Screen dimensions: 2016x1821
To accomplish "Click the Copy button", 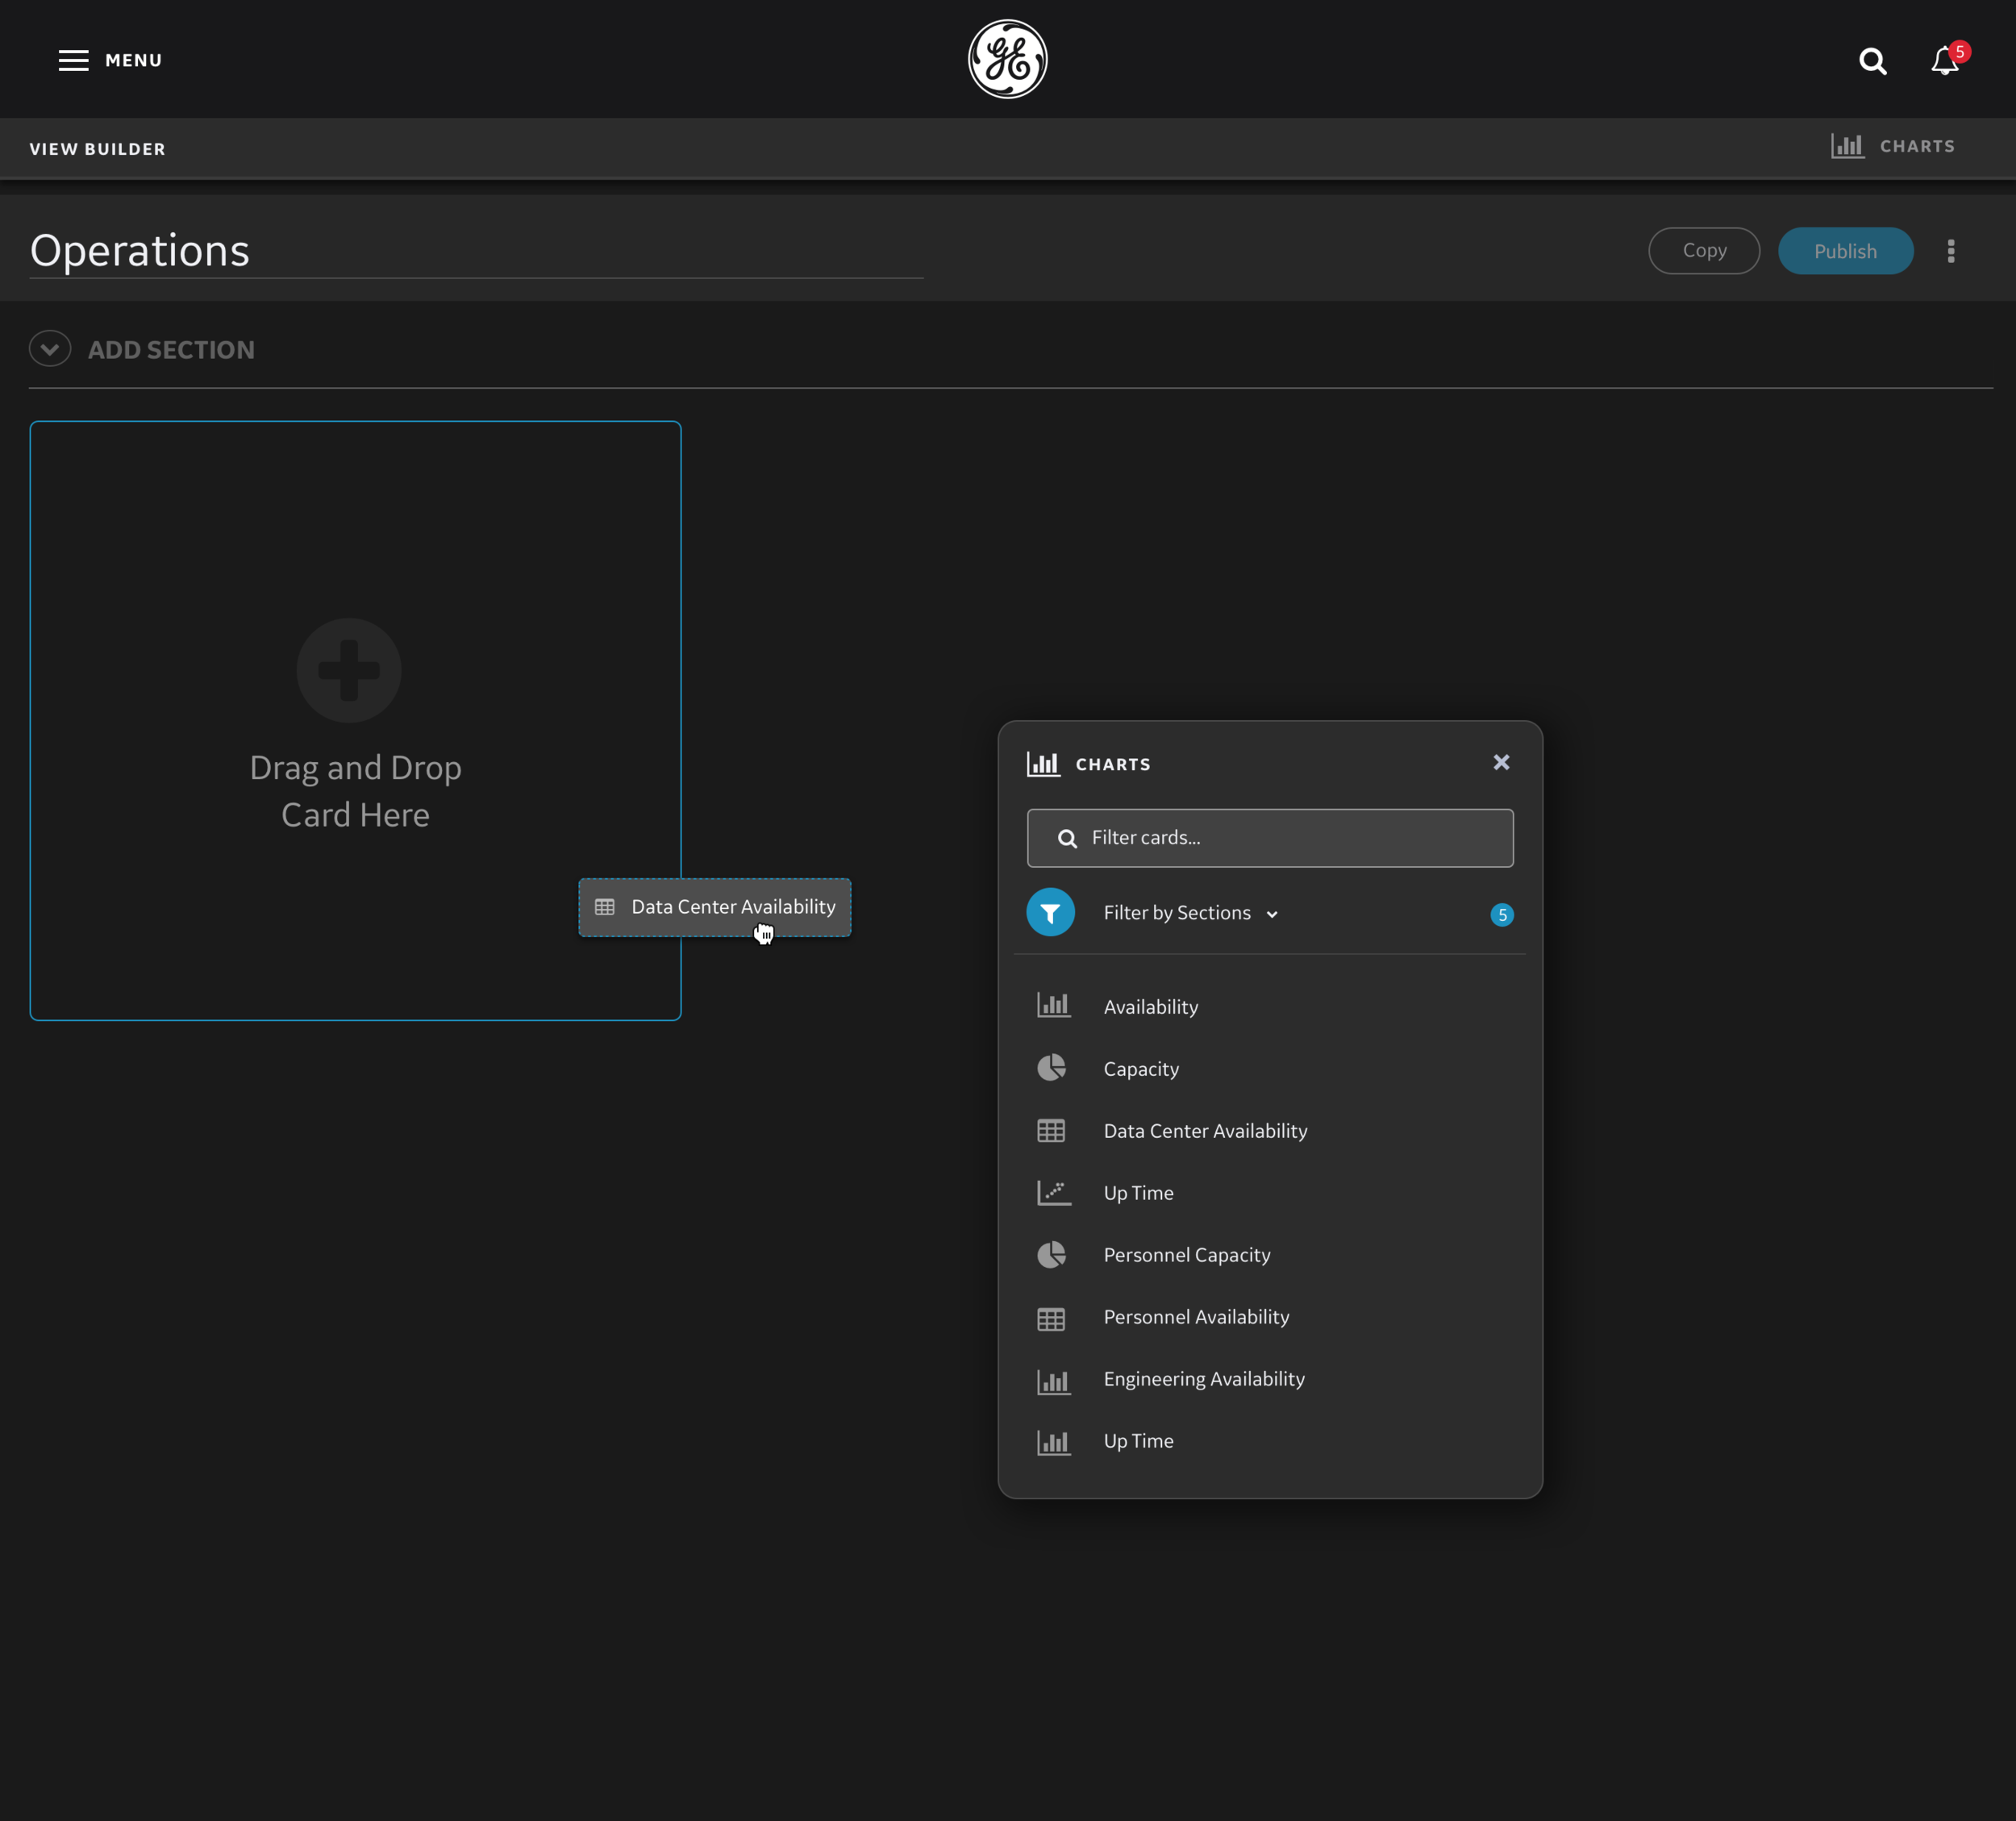I will tap(1703, 251).
